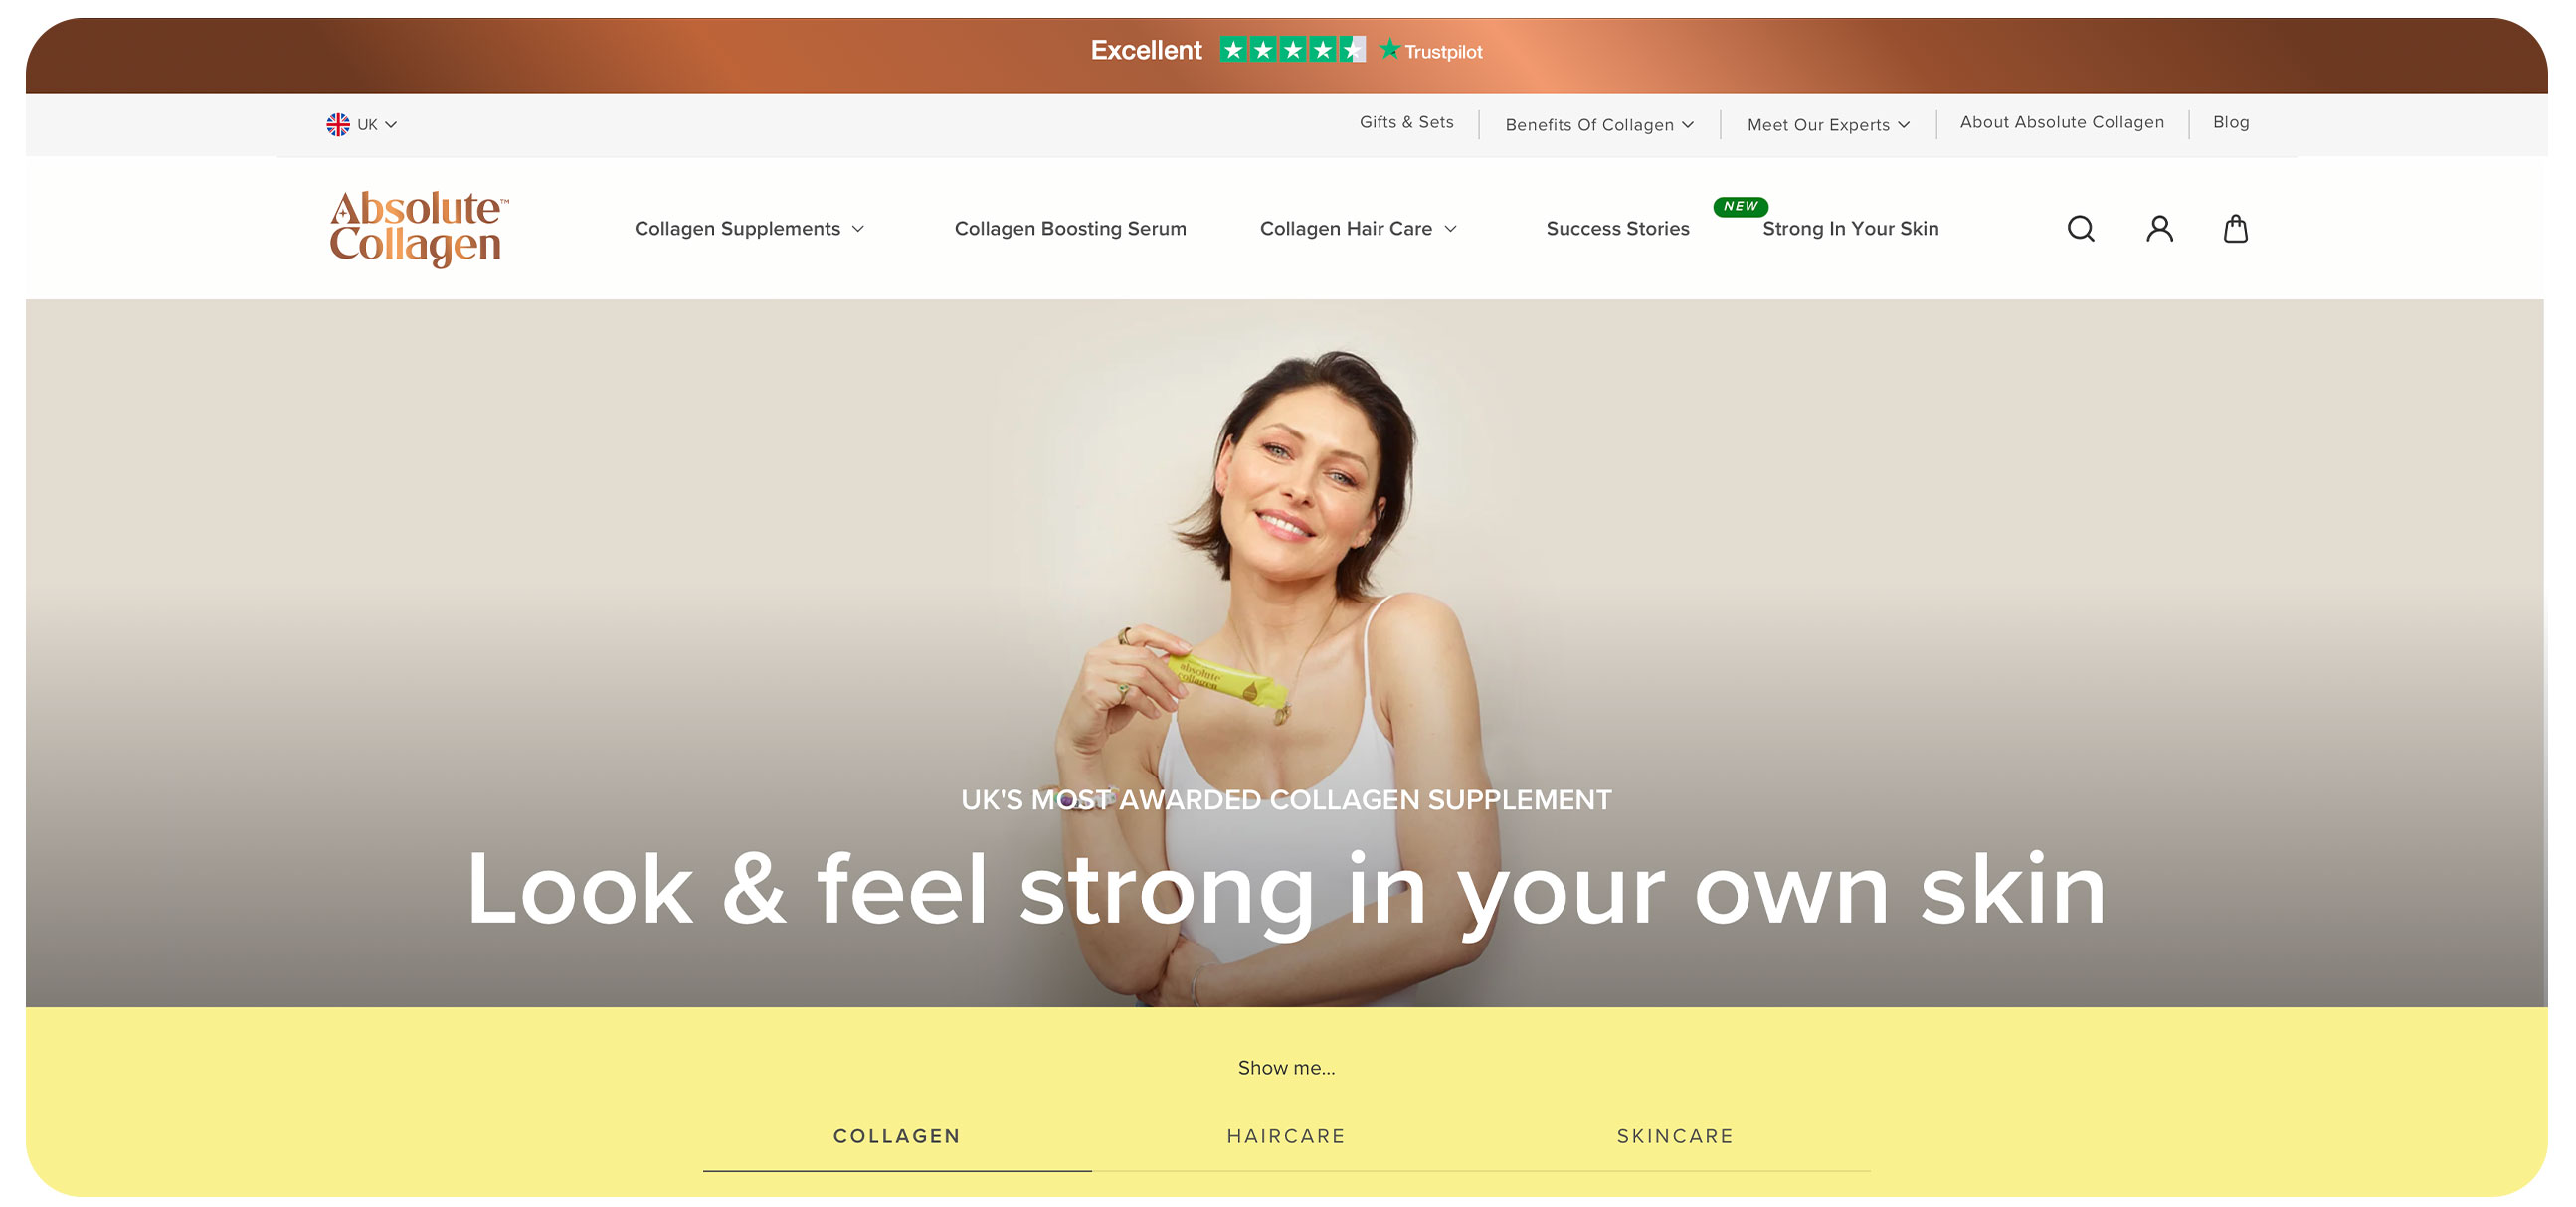Open Collagen Boosting Serum page
Viewport: 2576px width, 1207px height.
point(1070,228)
